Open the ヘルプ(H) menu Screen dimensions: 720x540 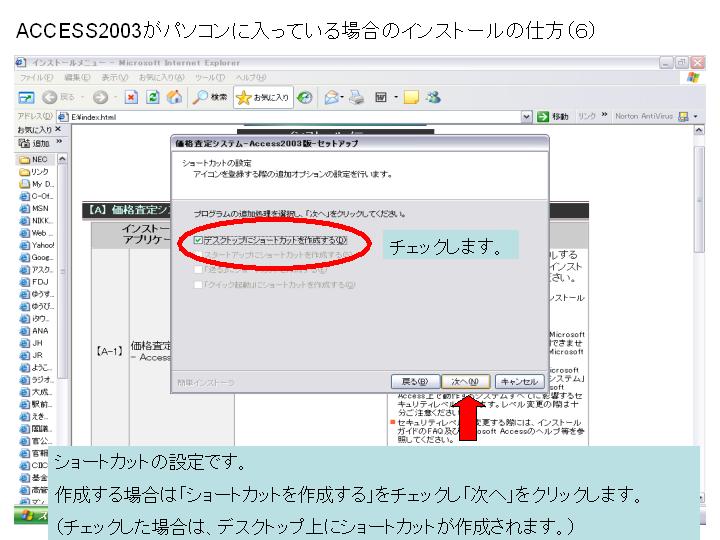[x=251, y=78]
